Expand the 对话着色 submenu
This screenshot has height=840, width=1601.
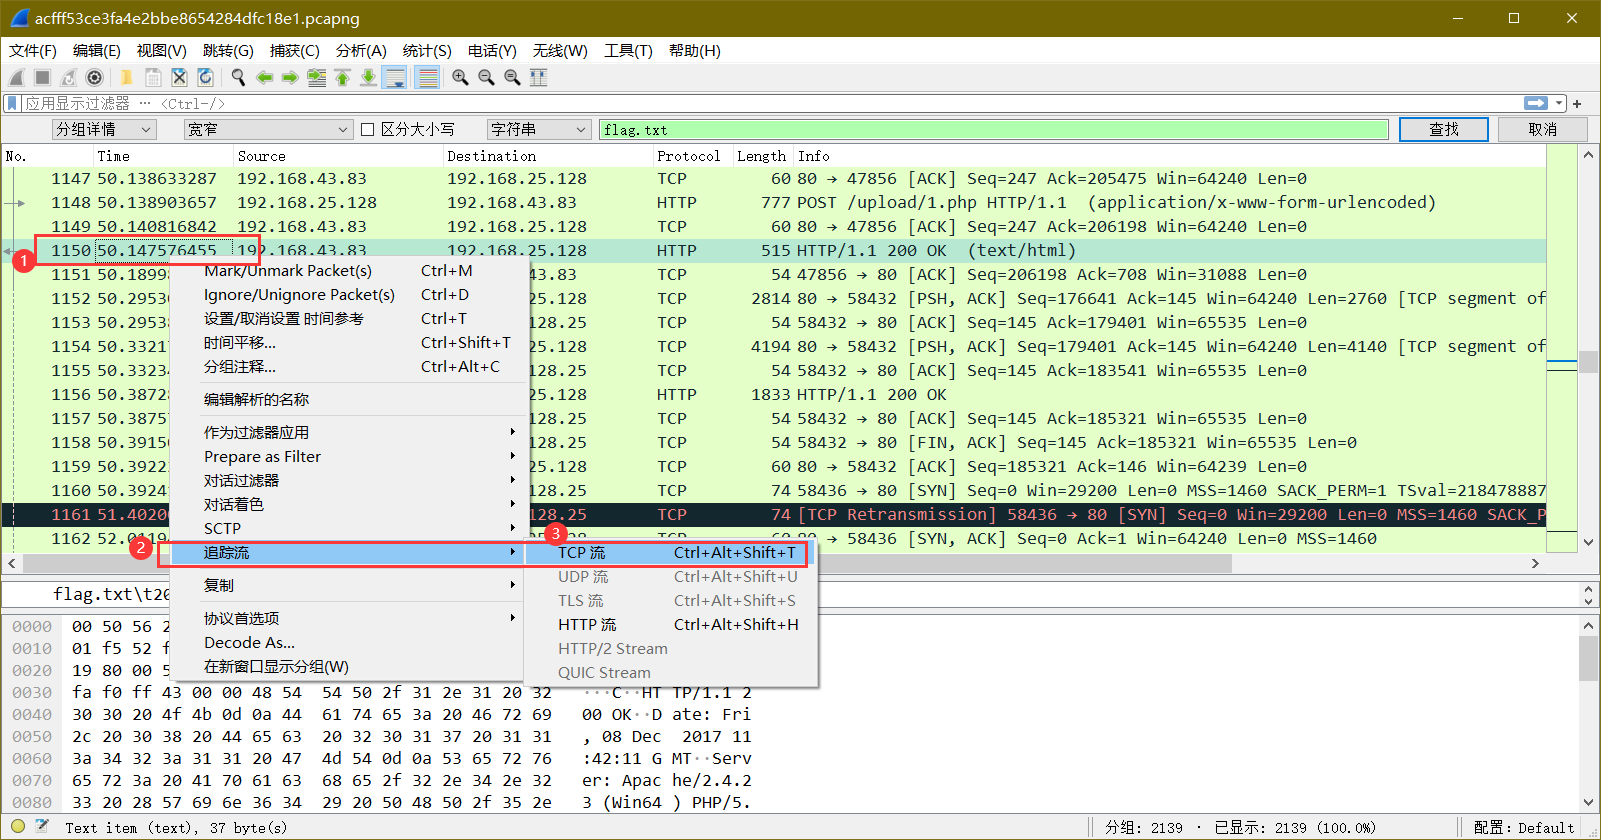pos(349,504)
